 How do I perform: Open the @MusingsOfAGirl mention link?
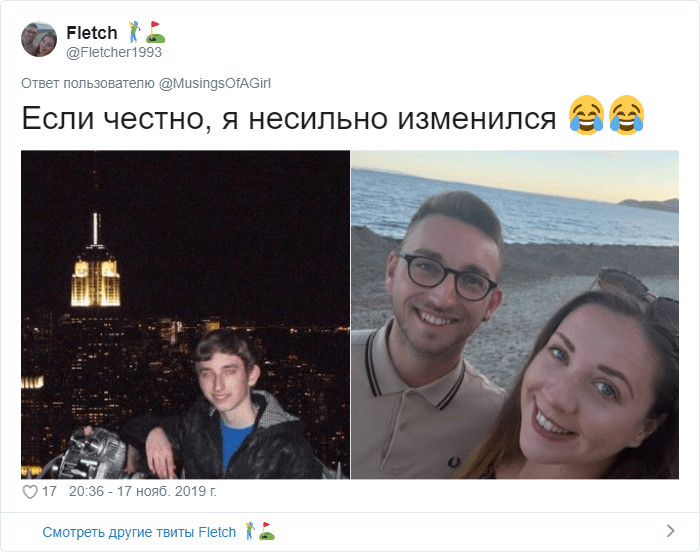point(215,84)
